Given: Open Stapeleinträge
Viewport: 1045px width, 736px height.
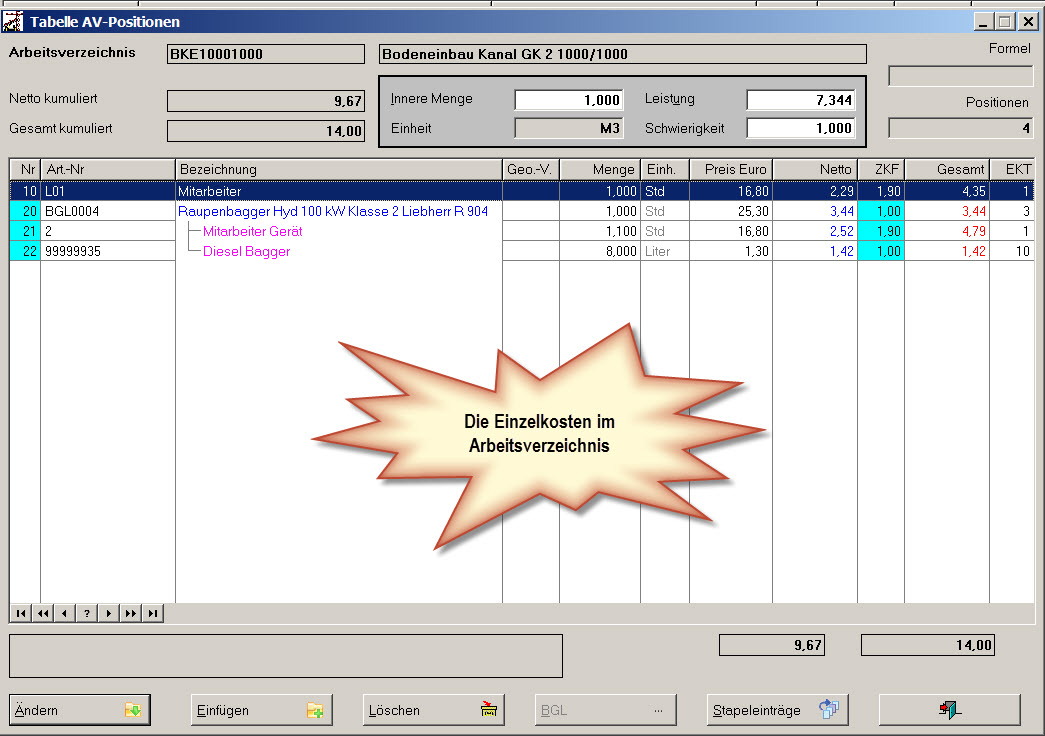Looking at the screenshot, I should click(777, 710).
